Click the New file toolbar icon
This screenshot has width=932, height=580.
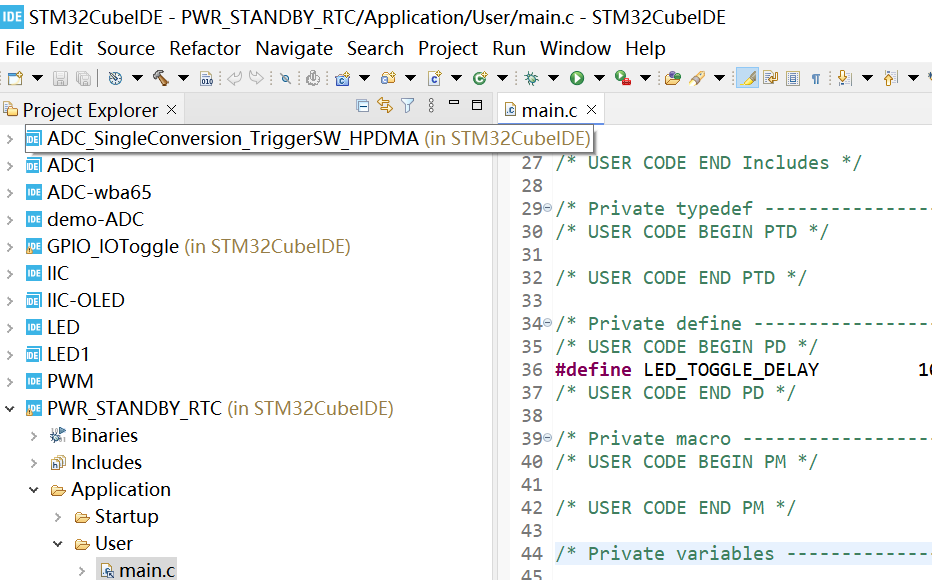(15, 78)
